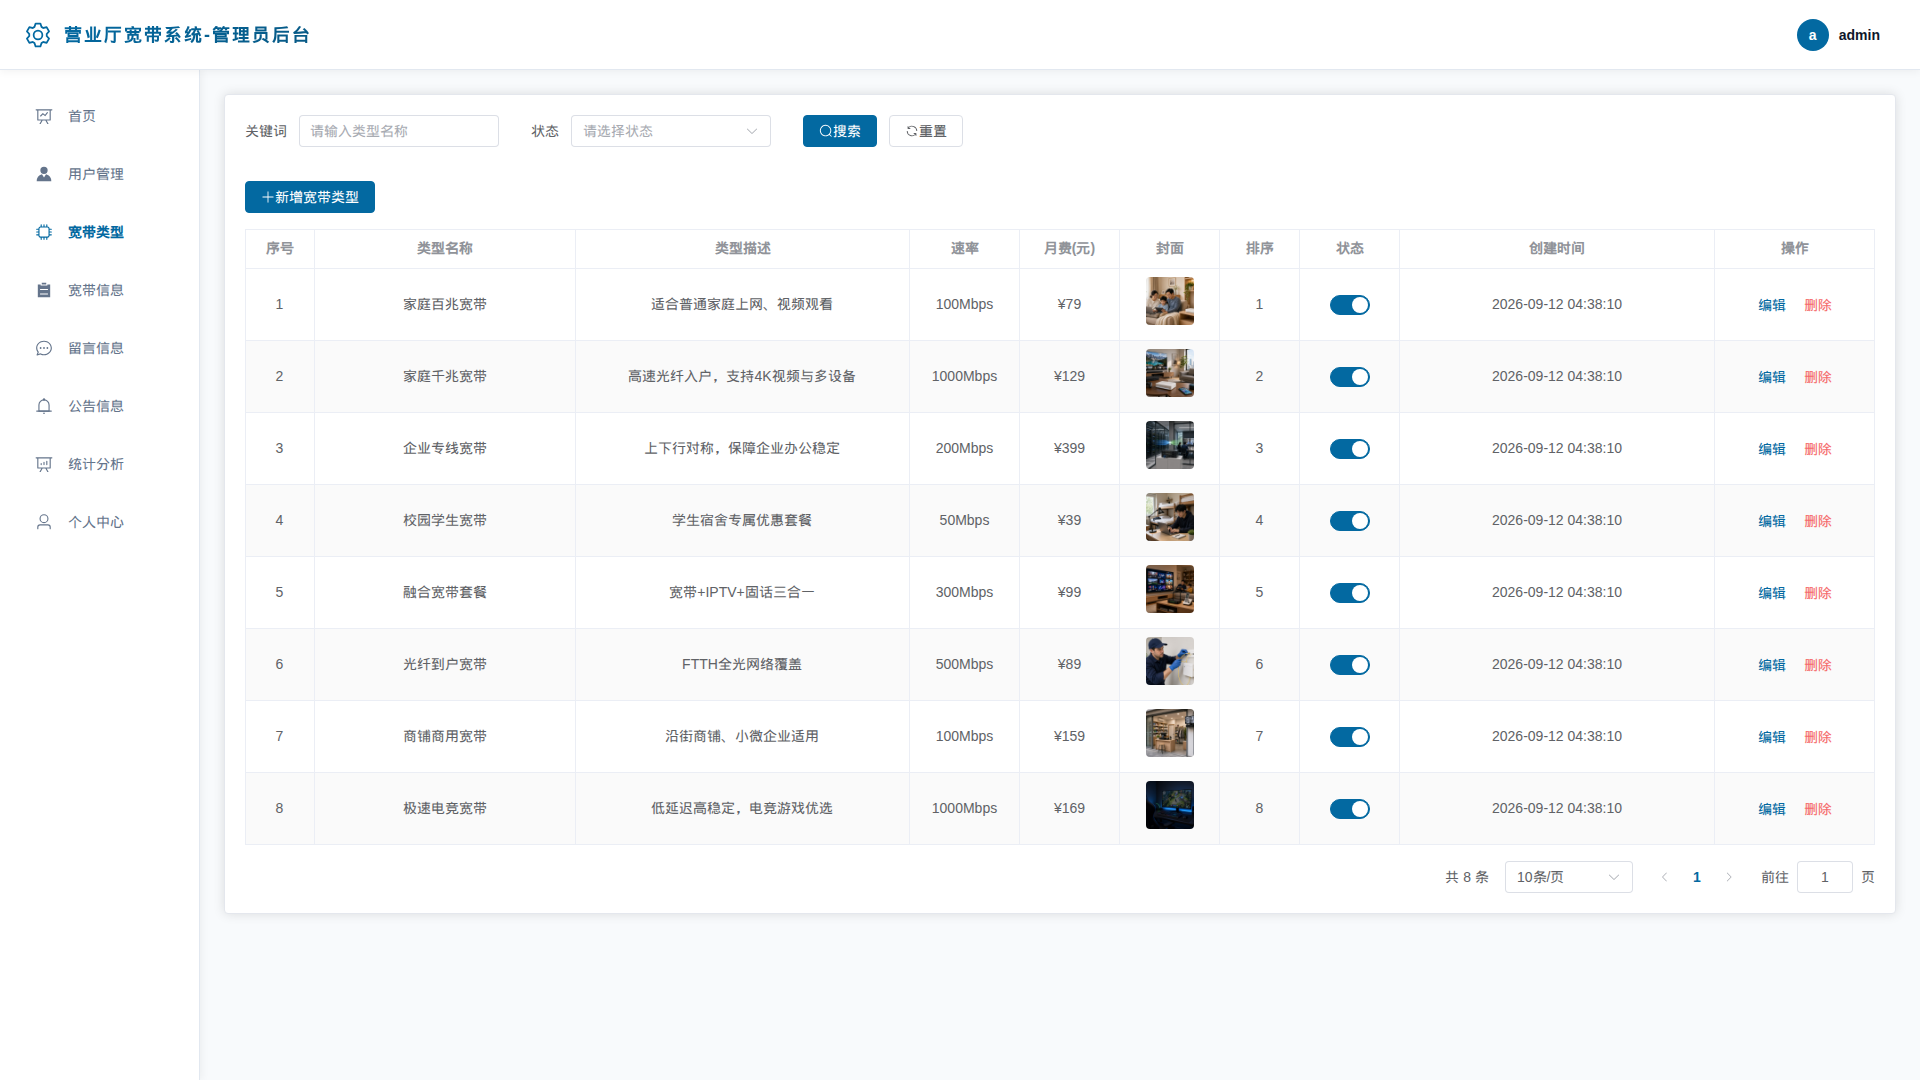The width and height of the screenshot is (1920, 1080).
Task: Open cover thumbnail of 校园学生宽带
Action: click(1169, 517)
